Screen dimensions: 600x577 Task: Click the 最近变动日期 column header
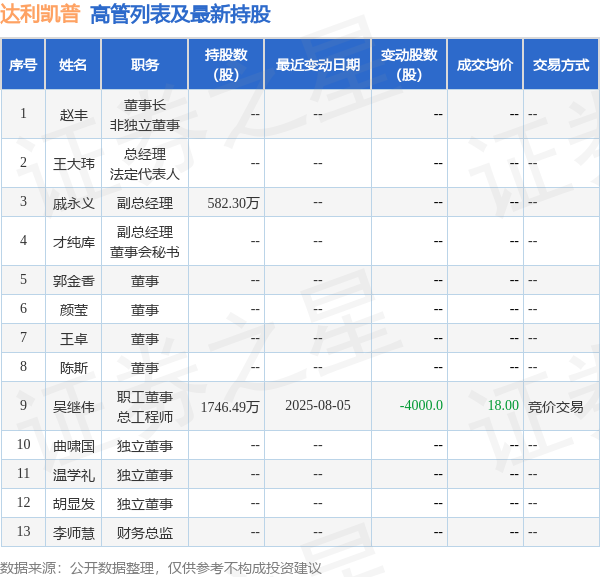[x=318, y=64]
